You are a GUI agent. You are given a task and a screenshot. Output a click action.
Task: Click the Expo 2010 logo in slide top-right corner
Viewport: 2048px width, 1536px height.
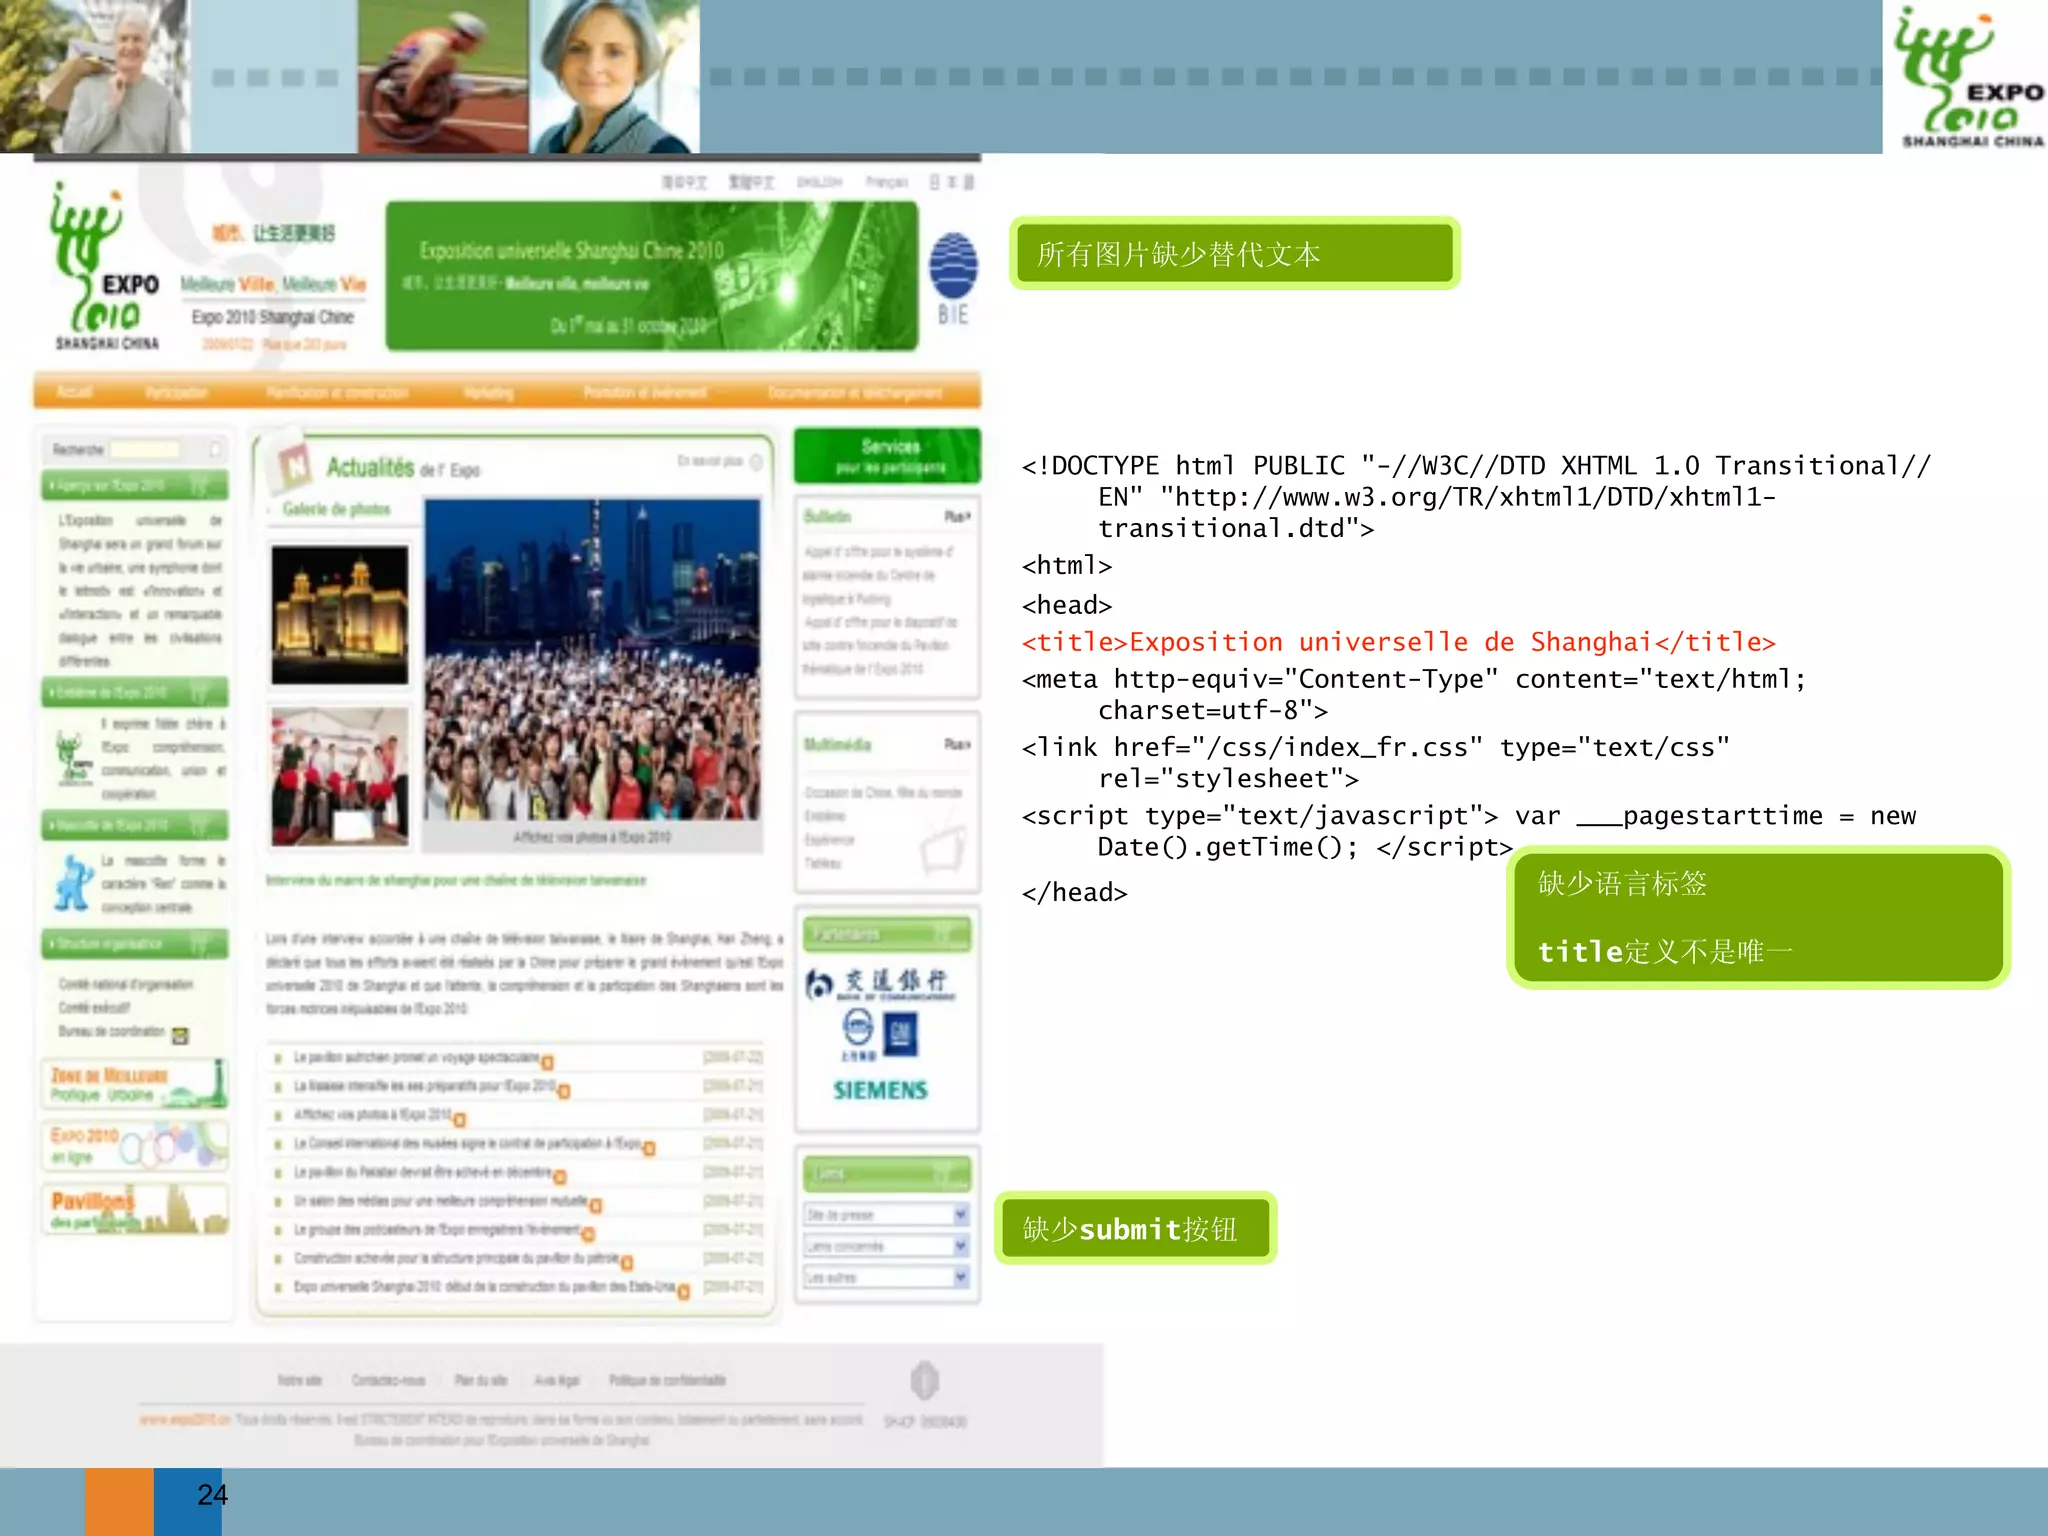coord(1969,78)
